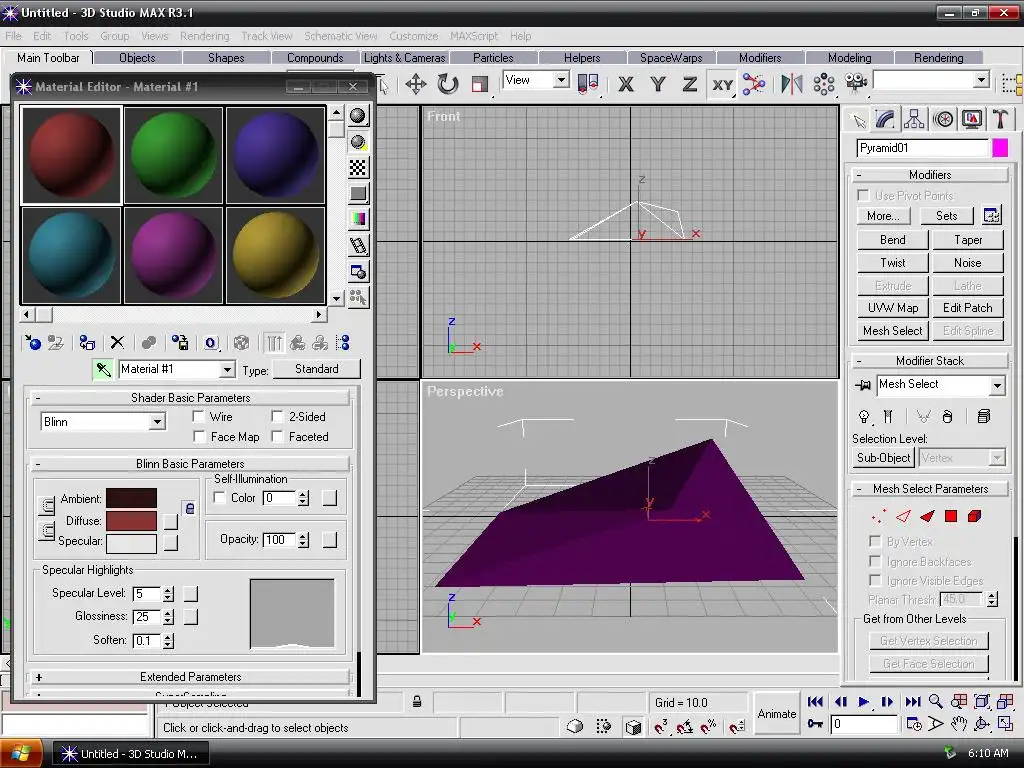Apply the Edit Patch modifier
Viewport: 1024px width, 768px height.
click(967, 308)
